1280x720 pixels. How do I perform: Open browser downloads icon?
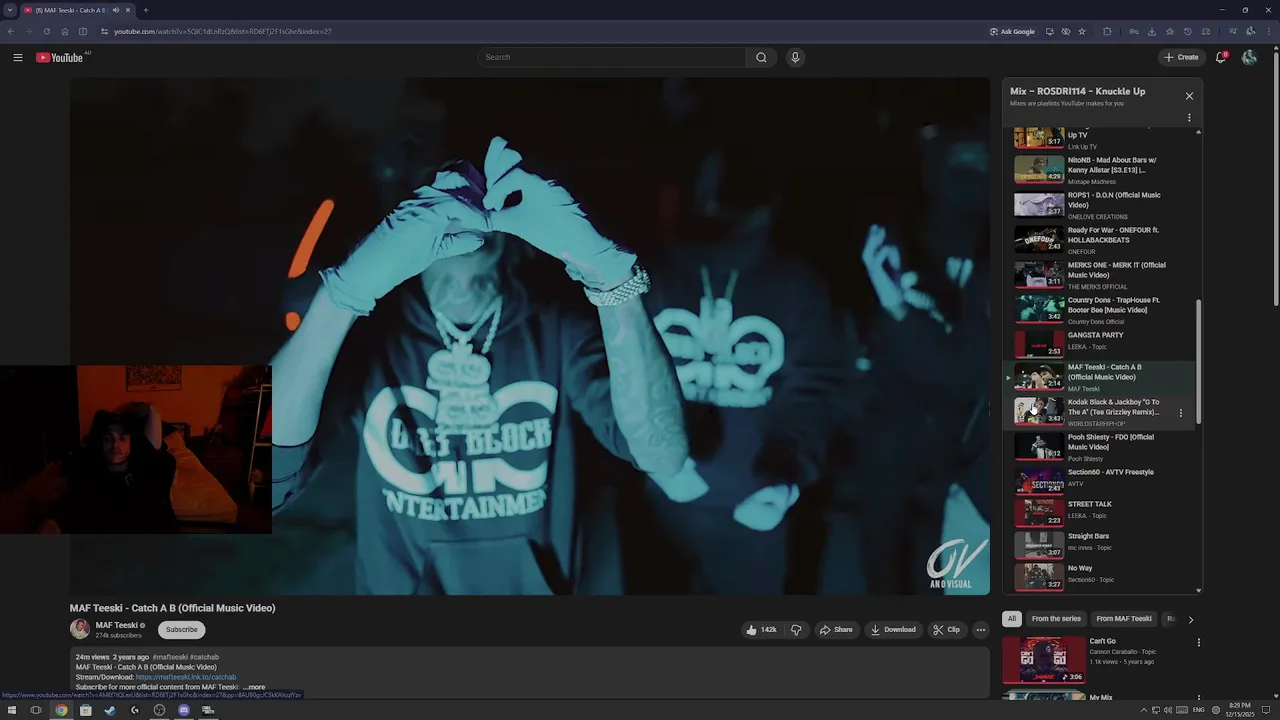click(x=1151, y=31)
